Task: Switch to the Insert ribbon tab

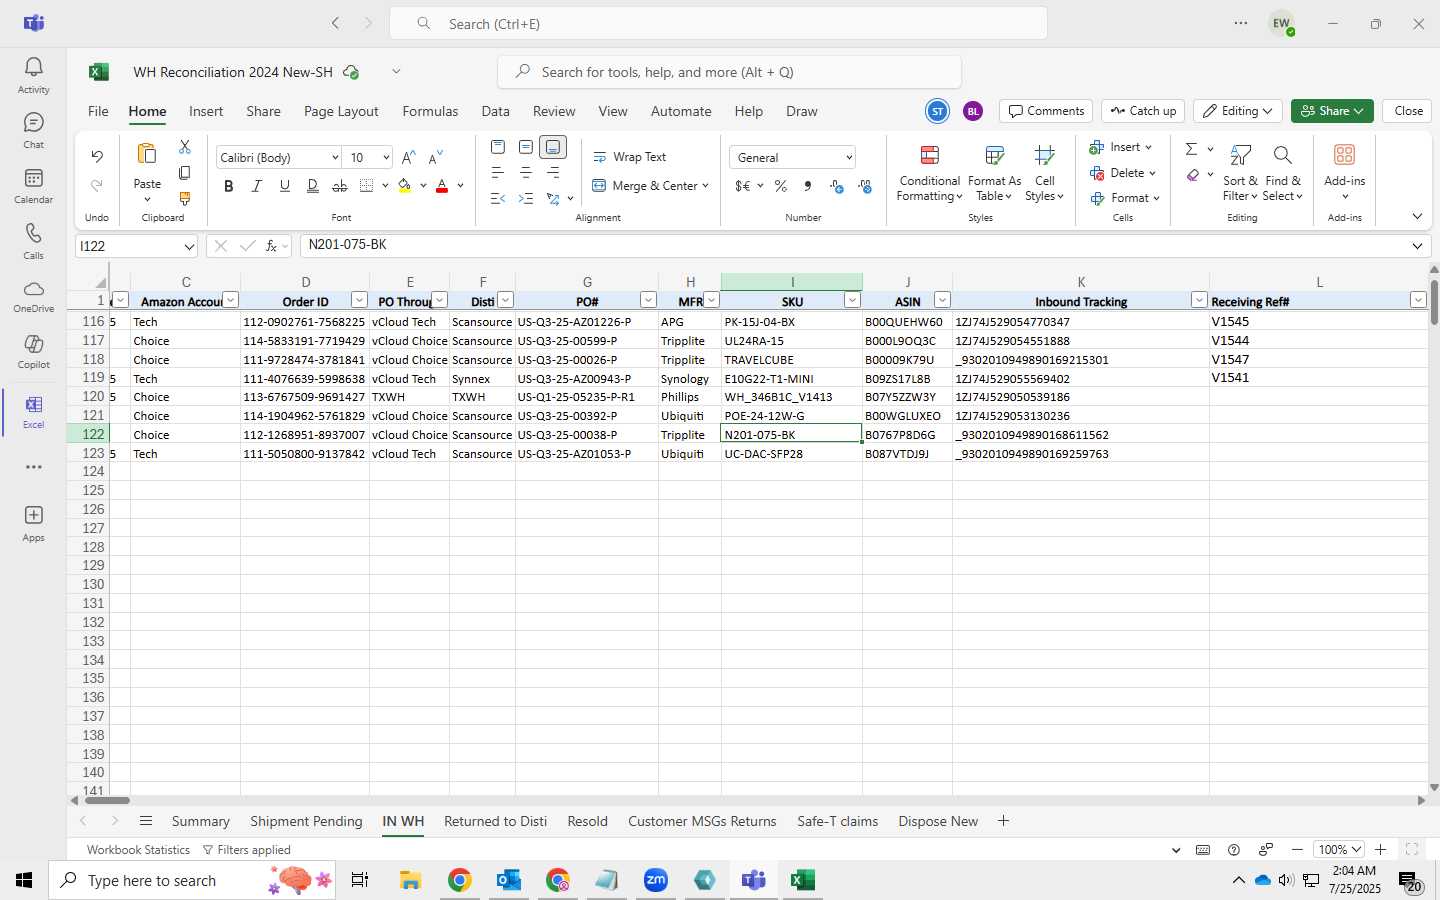Action: point(206,111)
